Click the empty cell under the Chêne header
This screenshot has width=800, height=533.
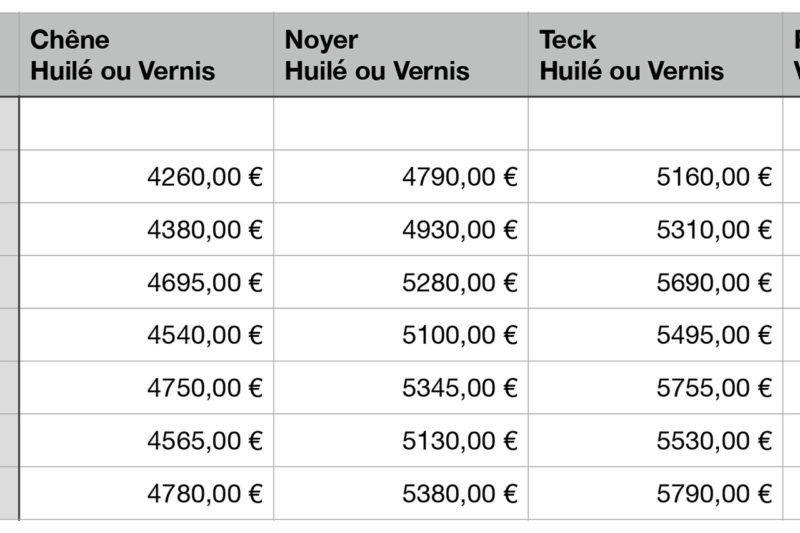146,124
